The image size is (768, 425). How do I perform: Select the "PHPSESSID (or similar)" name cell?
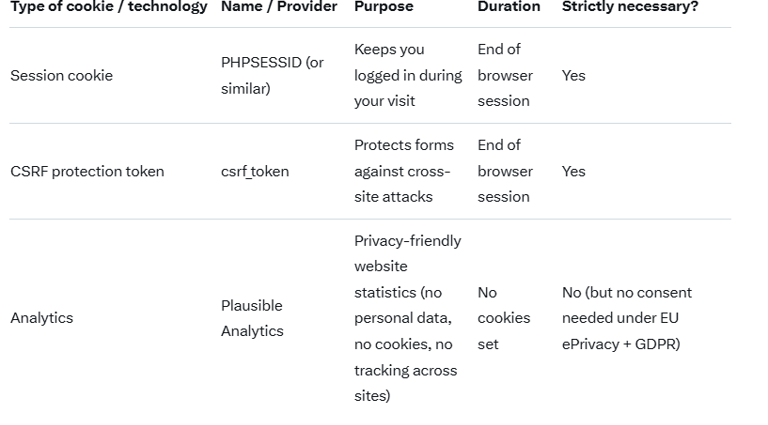pos(272,75)
